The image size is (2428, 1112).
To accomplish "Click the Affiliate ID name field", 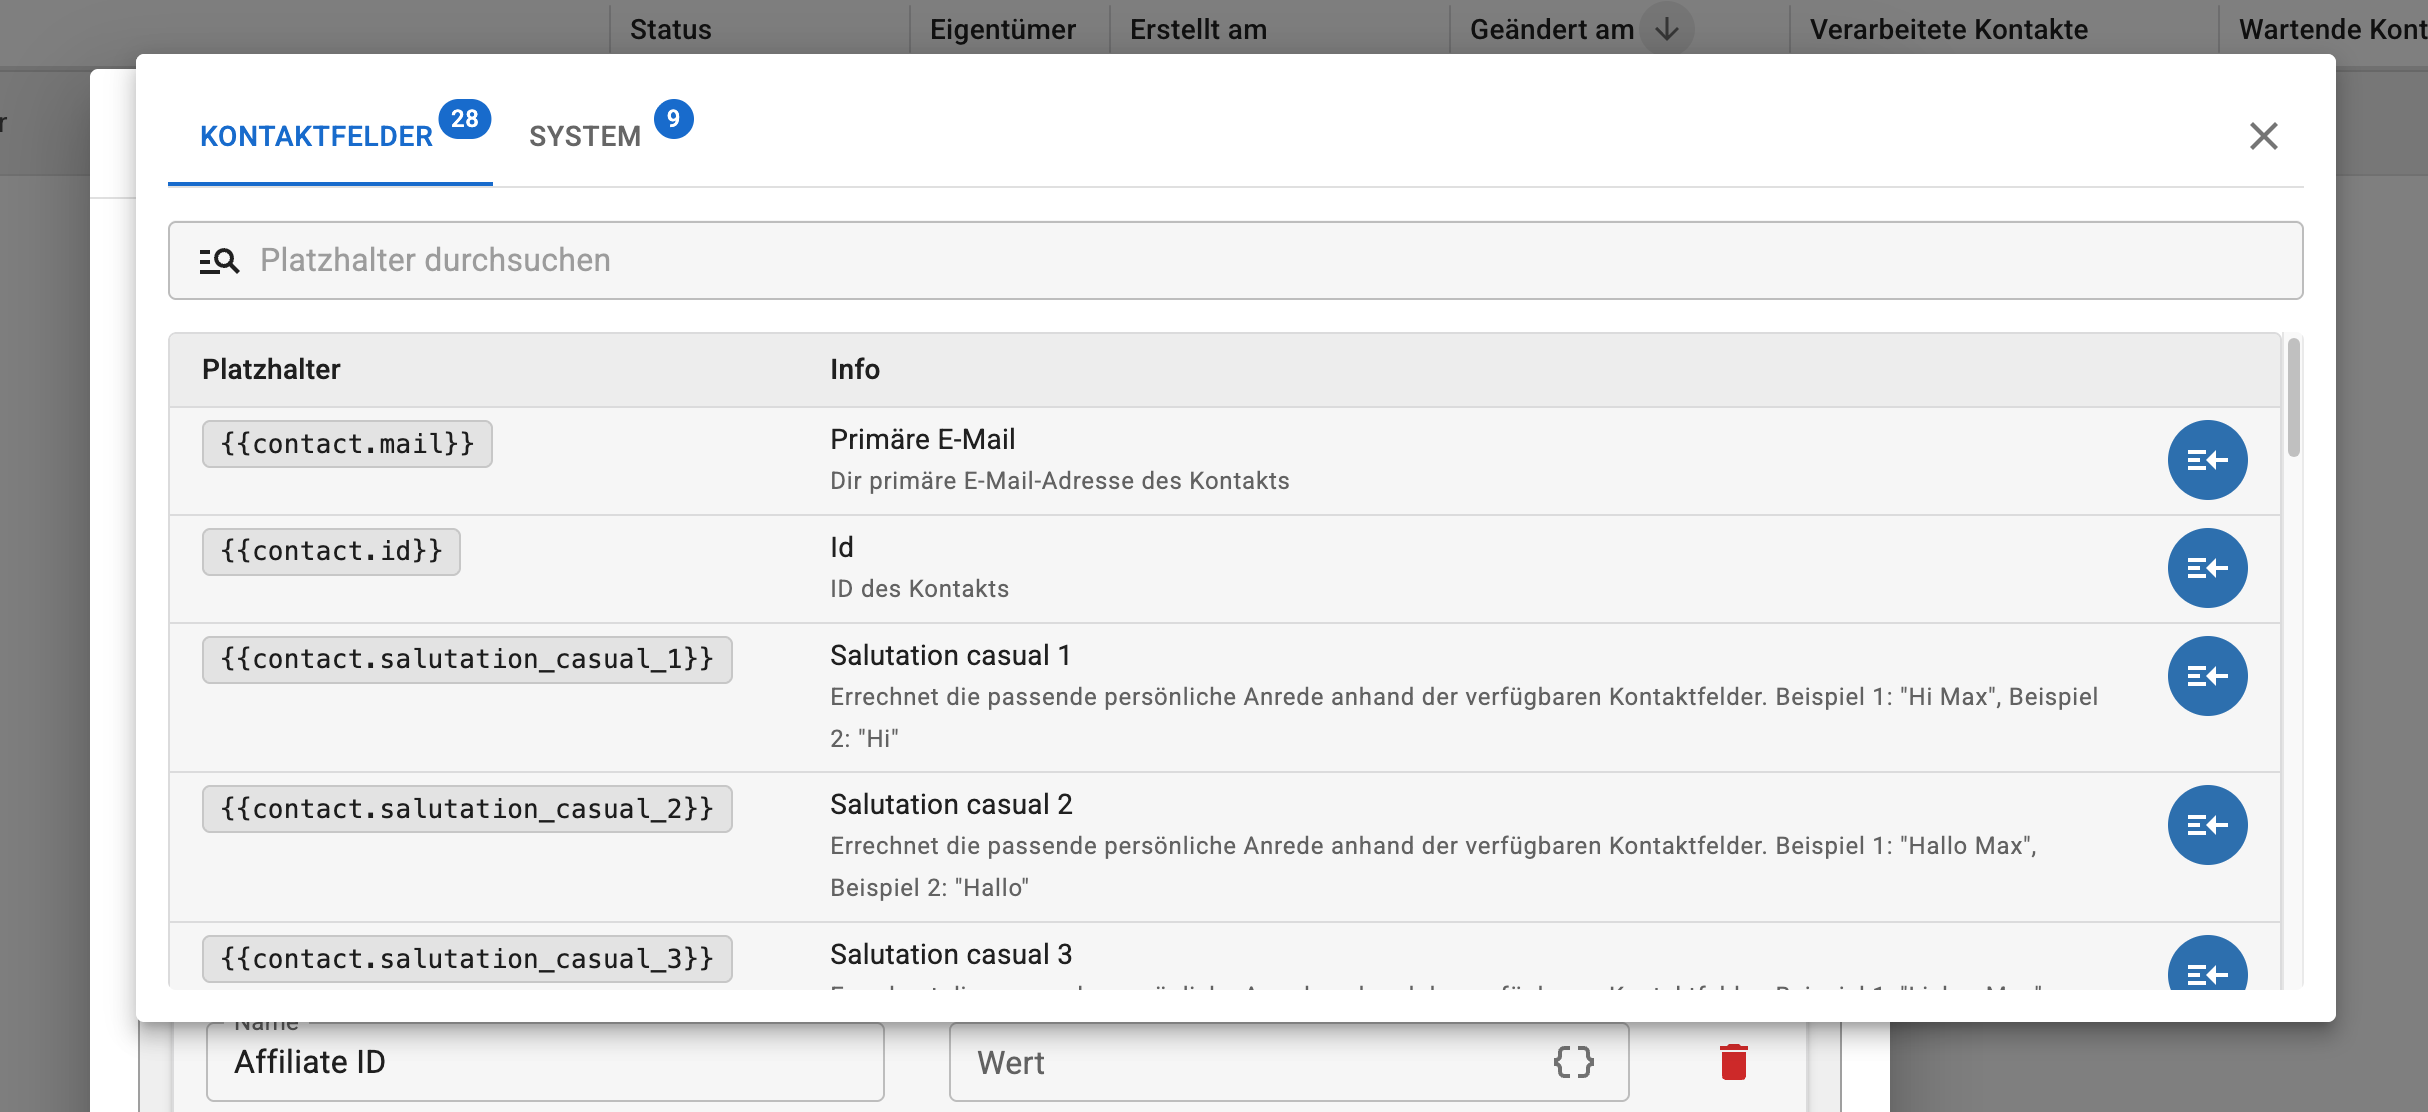I will pyautogui.click(x=545, y=1062).
